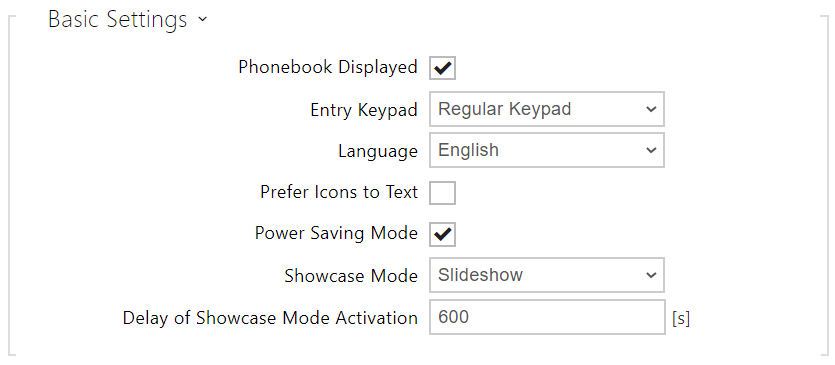Click the arrow icon of Showcase Mode dropdown
This screenshot has width=835, height=365.
click(x=651, y=275)
